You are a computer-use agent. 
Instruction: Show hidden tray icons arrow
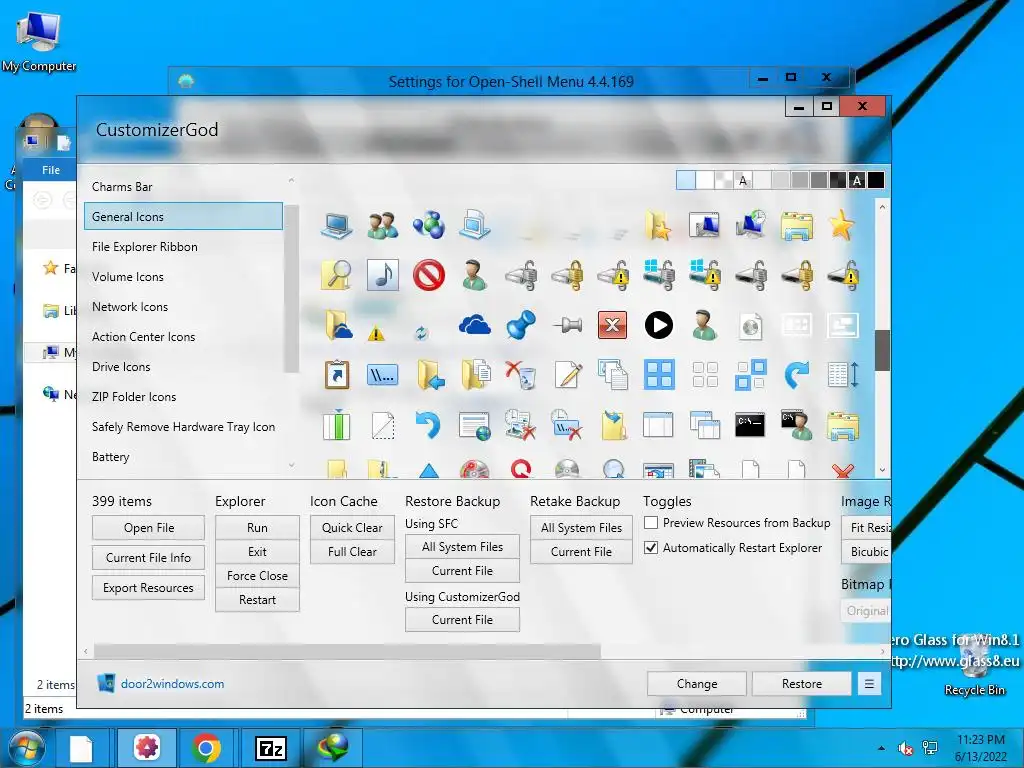(x=882, y=748)
